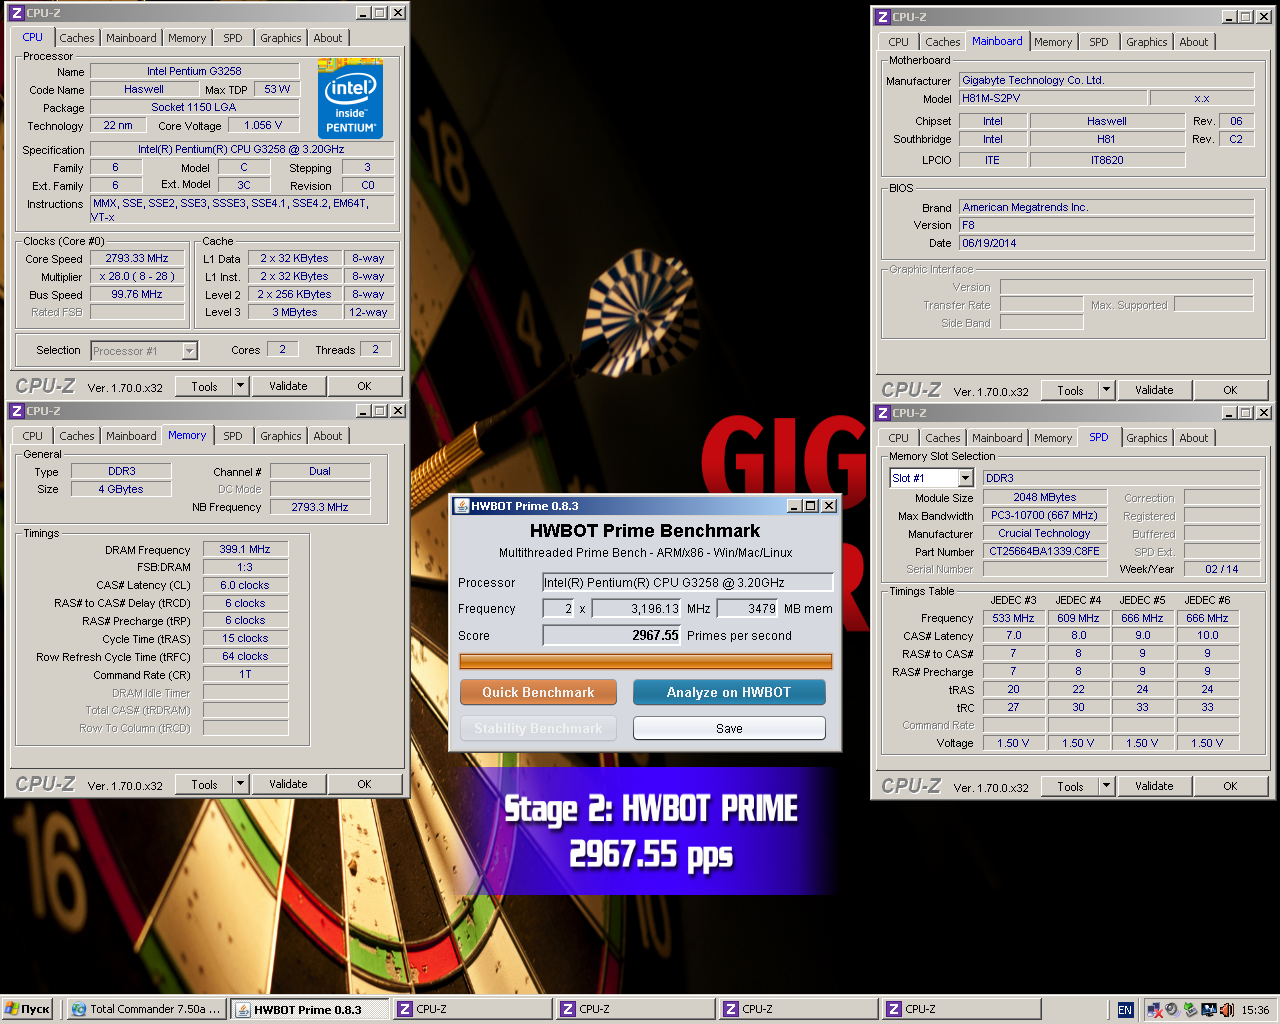Expand the Tools arrow in the SPD tab window
This screenshot has height=1024, width=1280.
(1106, 786)
